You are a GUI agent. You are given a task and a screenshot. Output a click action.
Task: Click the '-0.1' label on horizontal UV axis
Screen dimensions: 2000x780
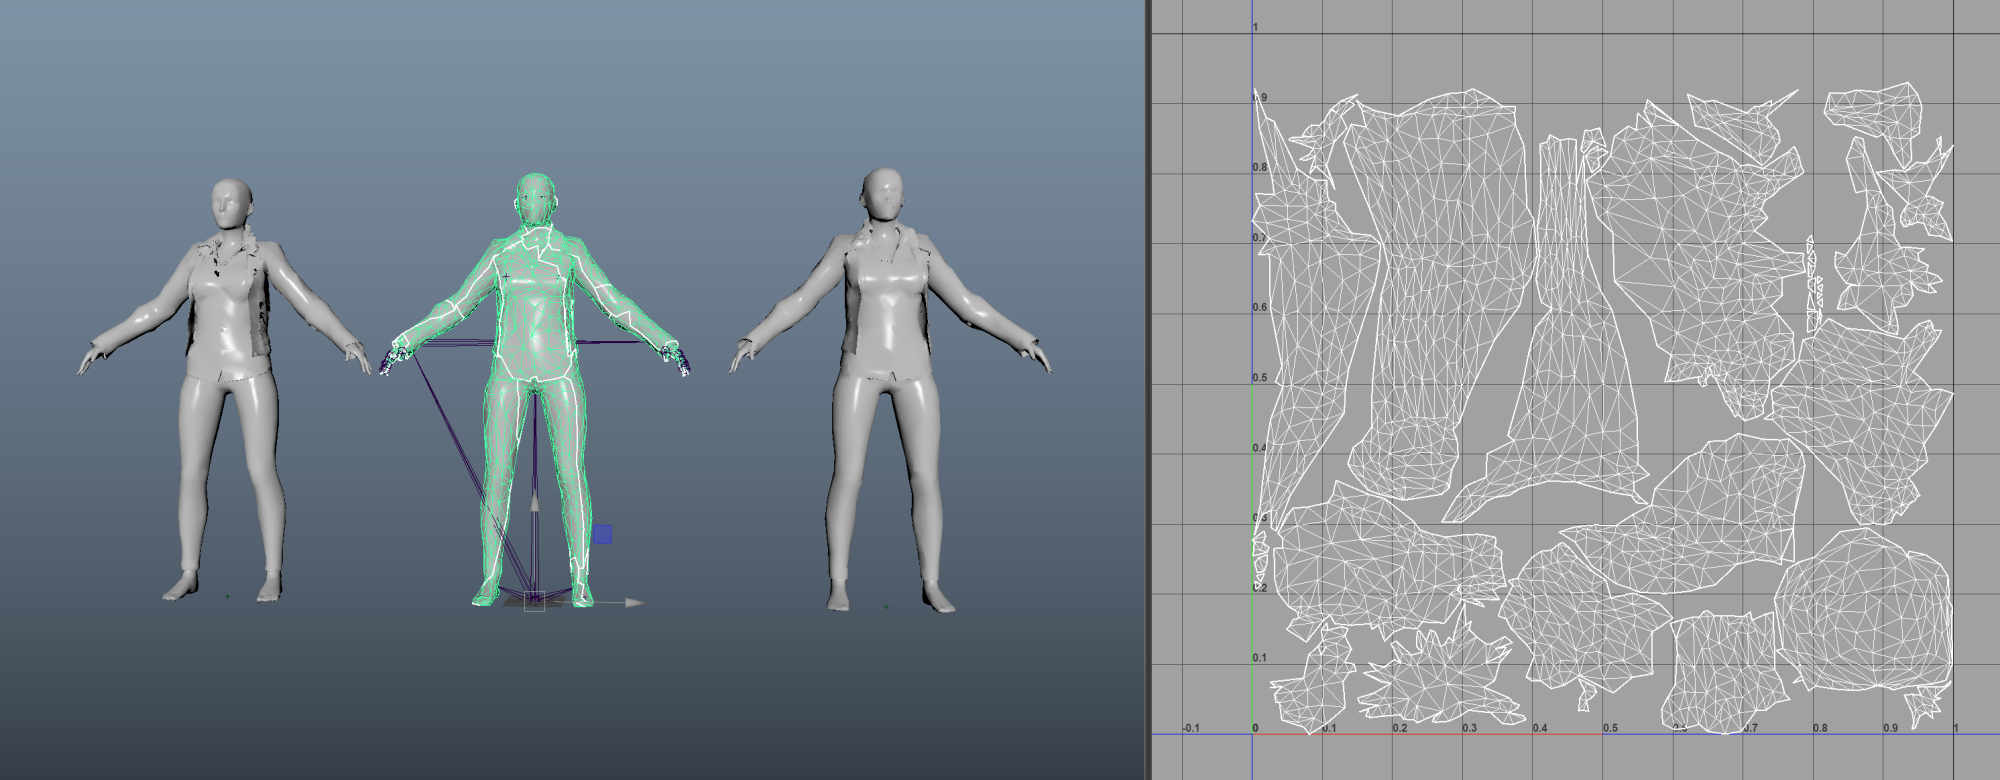click(x=1191, y=728)
